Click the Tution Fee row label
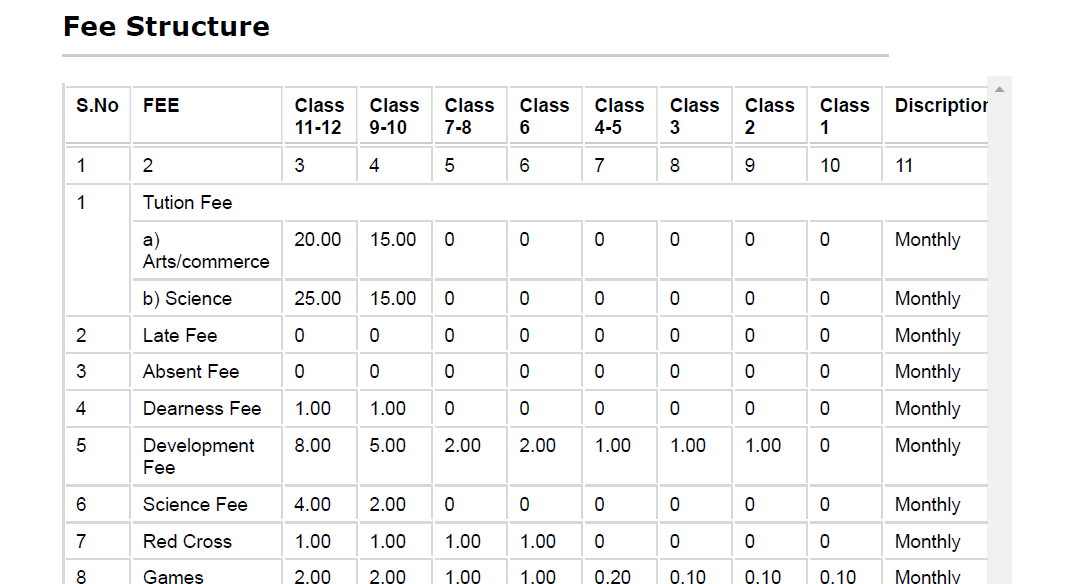Viewport: 1072px width, 584px height. tap(188, 203)
